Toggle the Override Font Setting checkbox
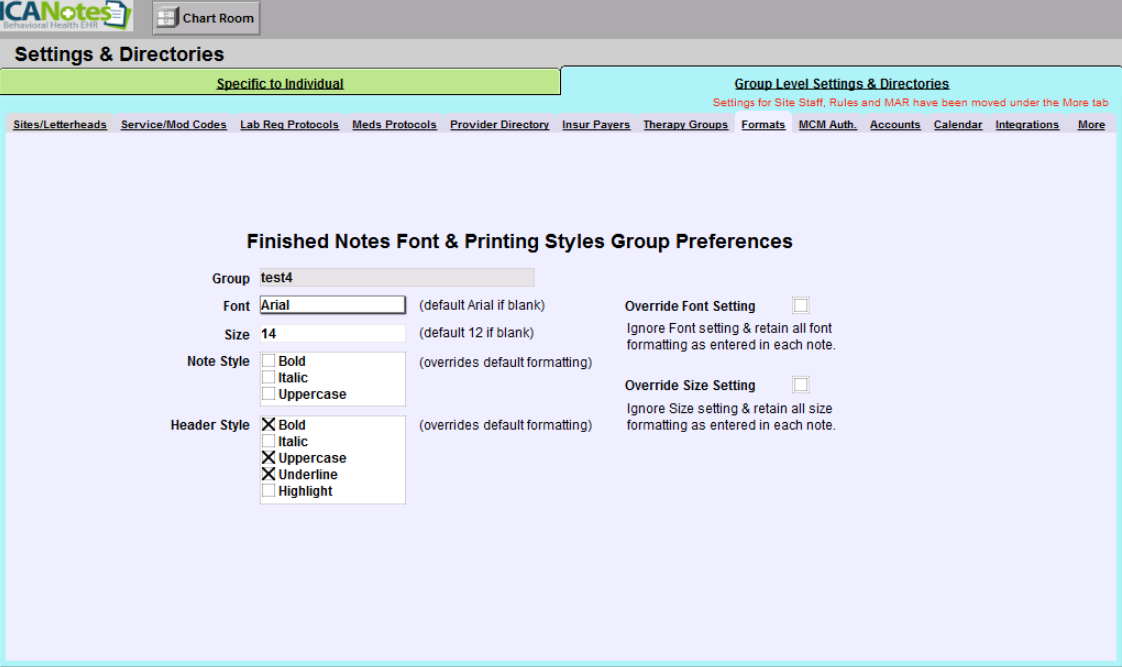 pos(800,306)
